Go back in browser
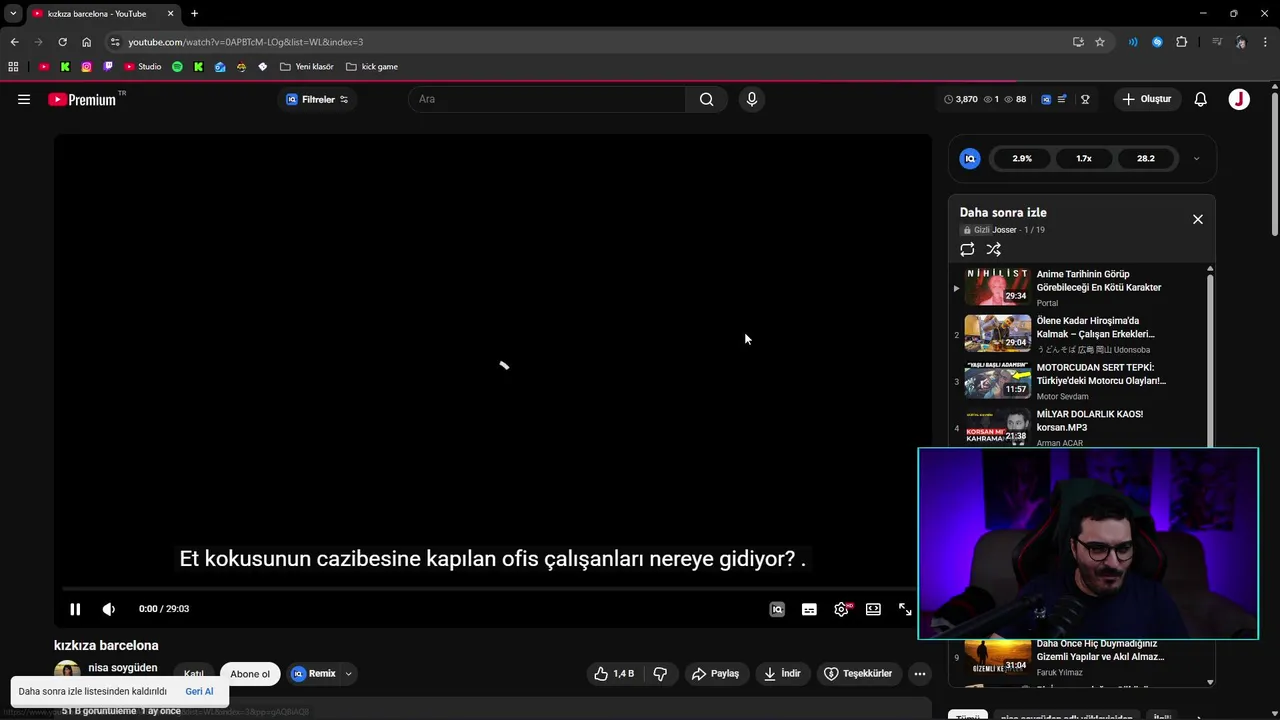 pos(14,42)
